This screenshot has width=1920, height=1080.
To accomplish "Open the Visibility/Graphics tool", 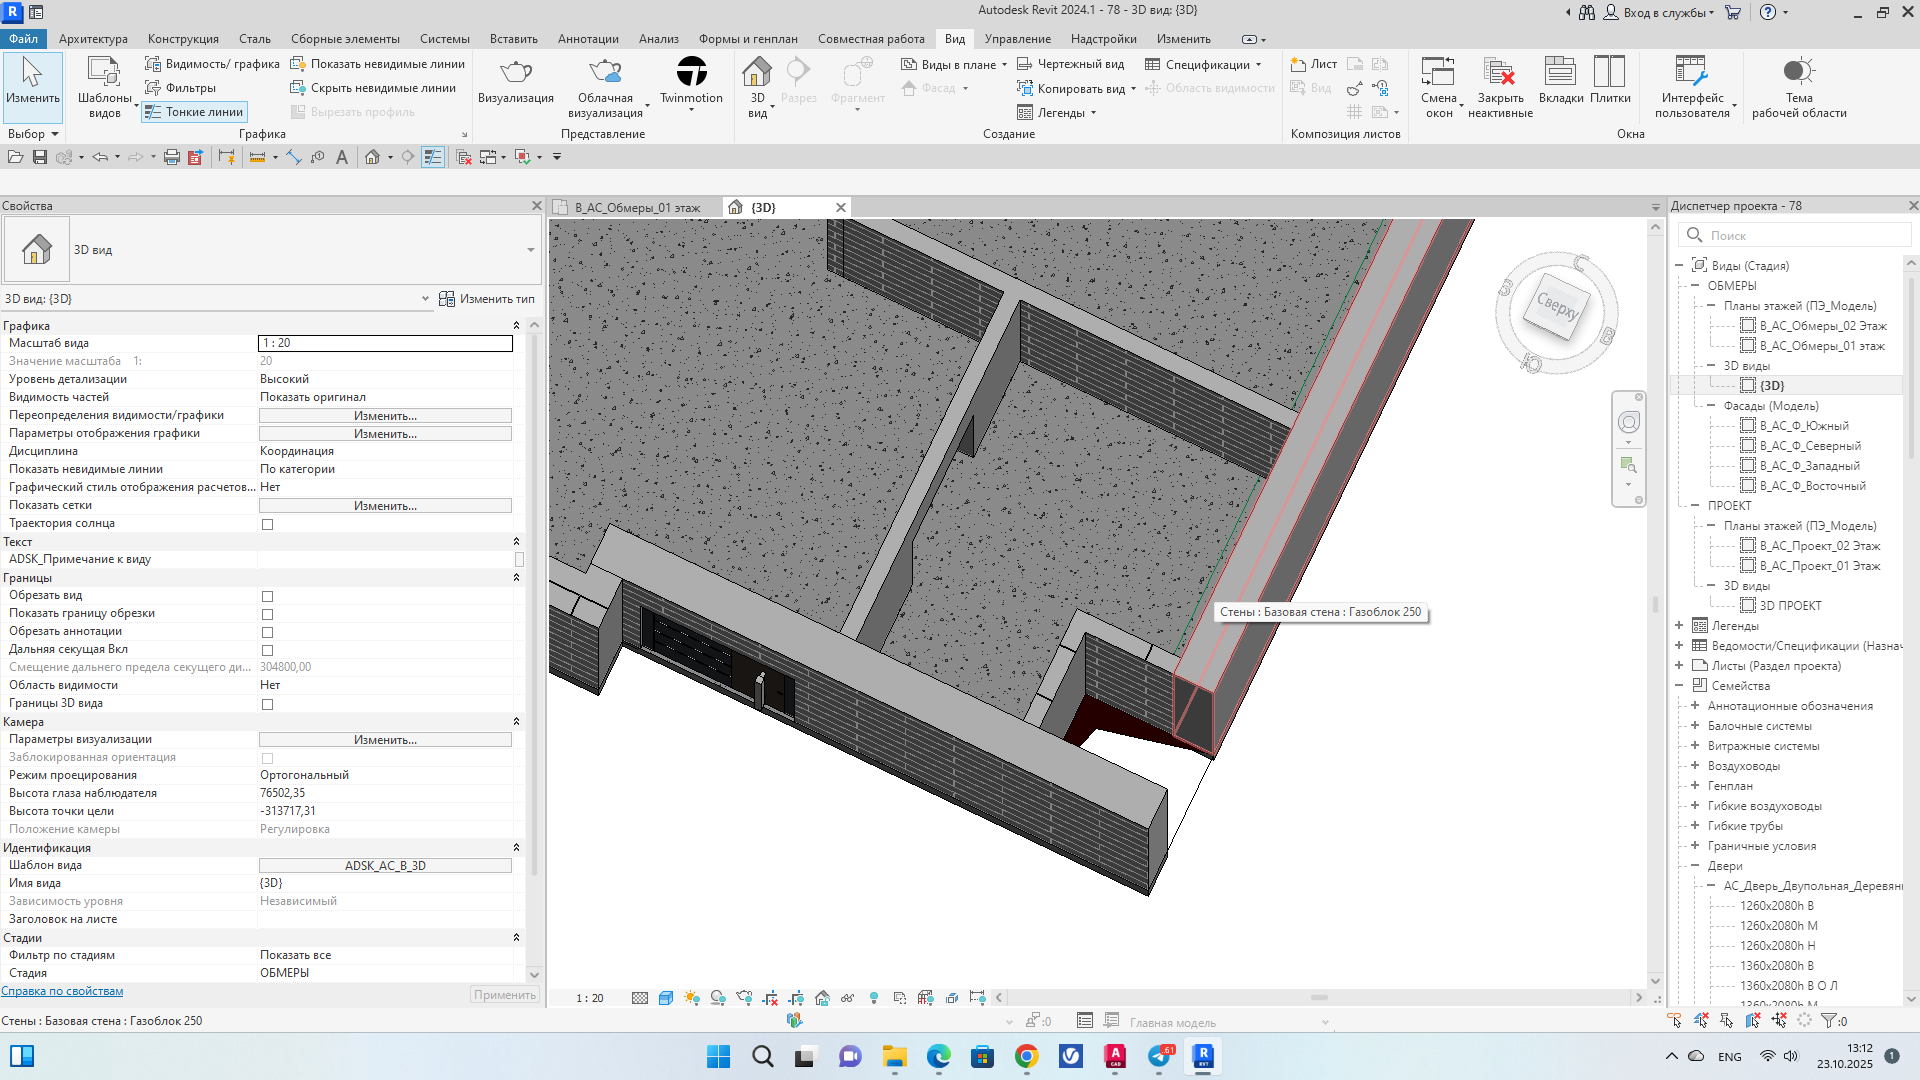I will tap(212, 64).
